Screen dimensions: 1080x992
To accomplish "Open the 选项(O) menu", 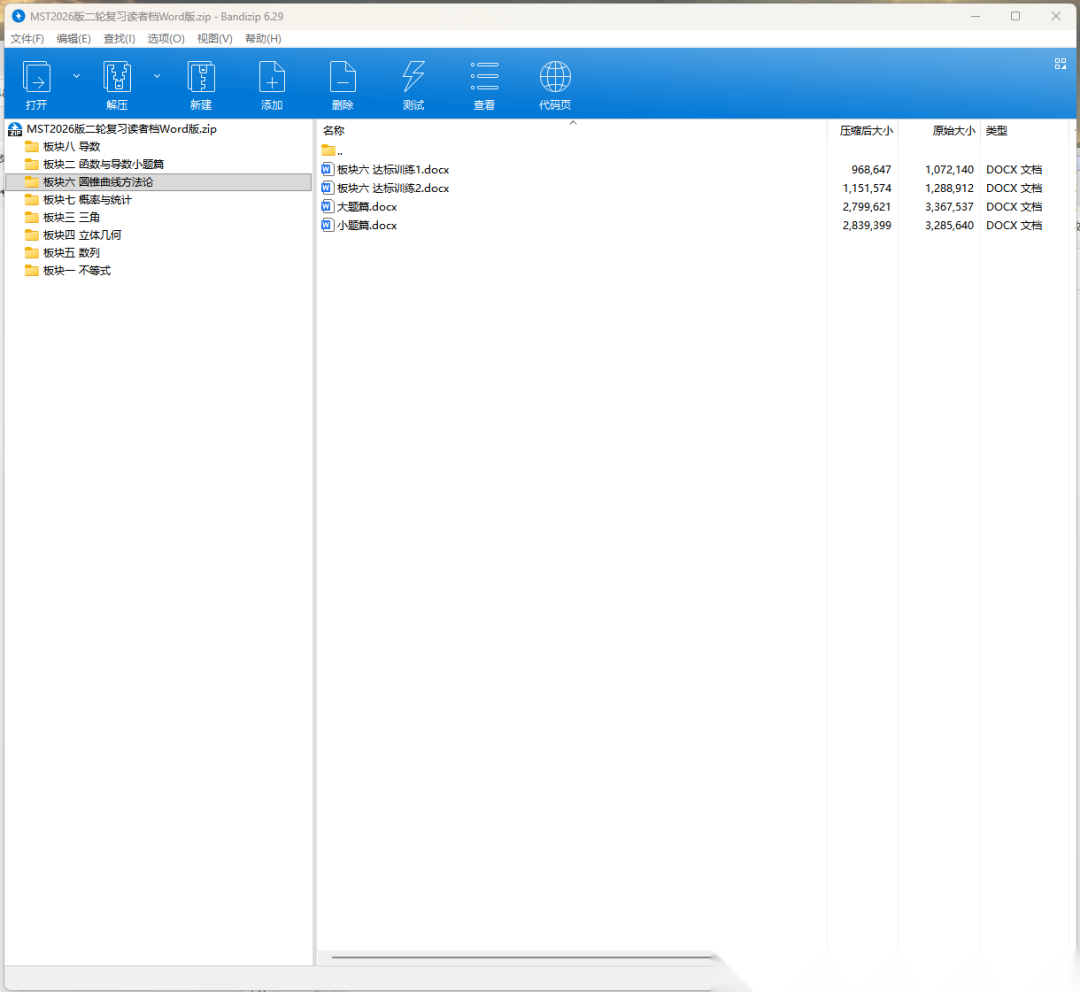I will pos(166,38).
